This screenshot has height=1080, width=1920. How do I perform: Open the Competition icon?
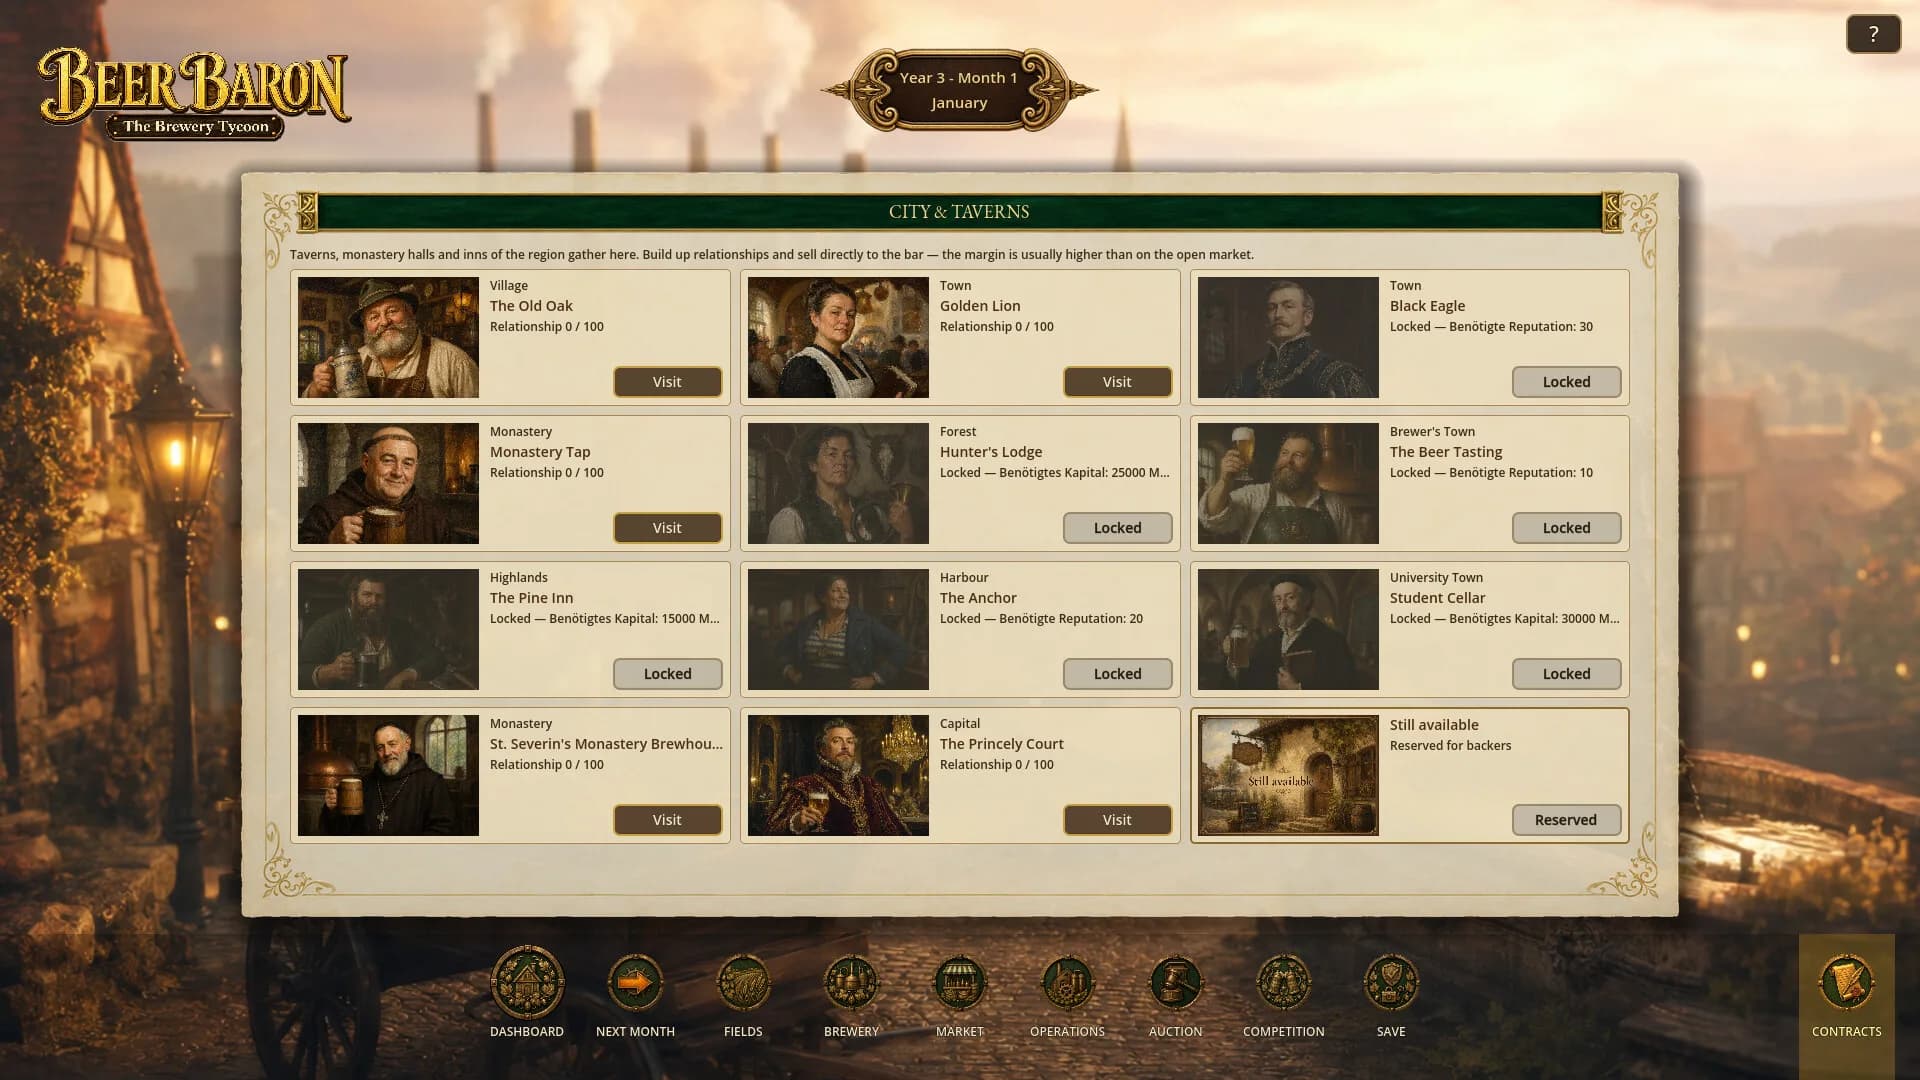coord(1283,983)
